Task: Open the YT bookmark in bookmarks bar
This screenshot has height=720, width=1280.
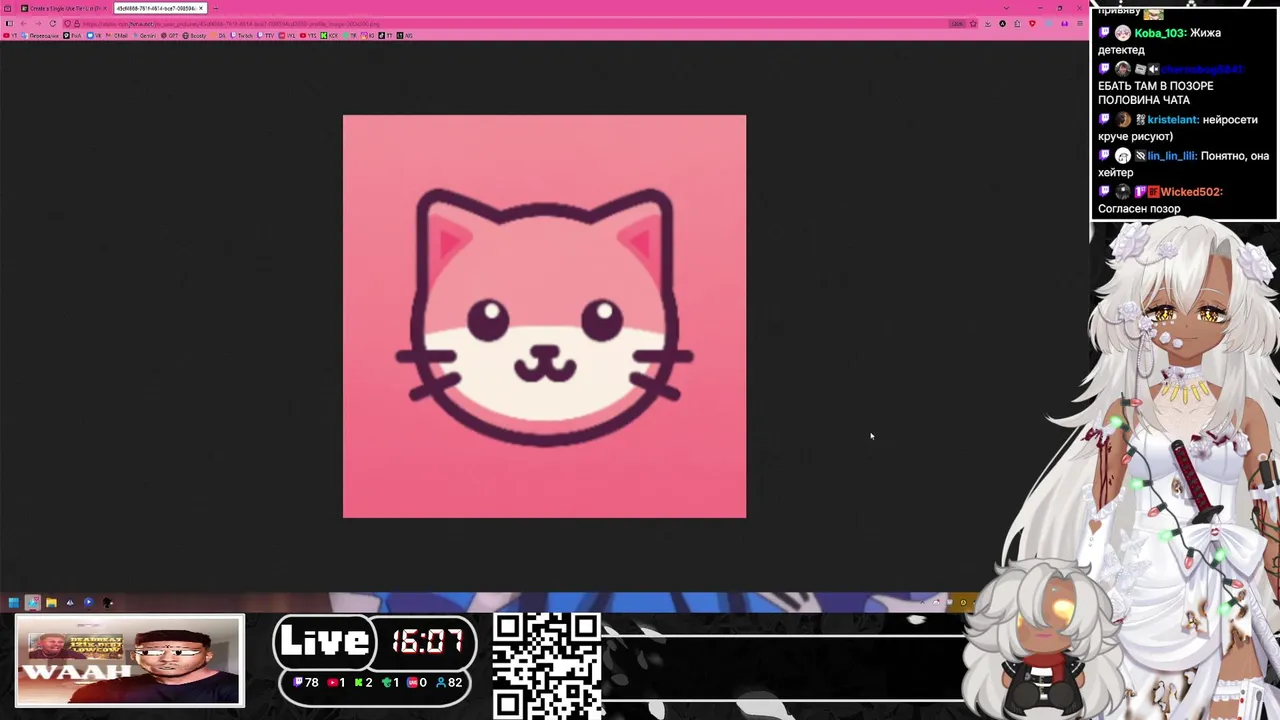Action: click(x=10, y=35)
